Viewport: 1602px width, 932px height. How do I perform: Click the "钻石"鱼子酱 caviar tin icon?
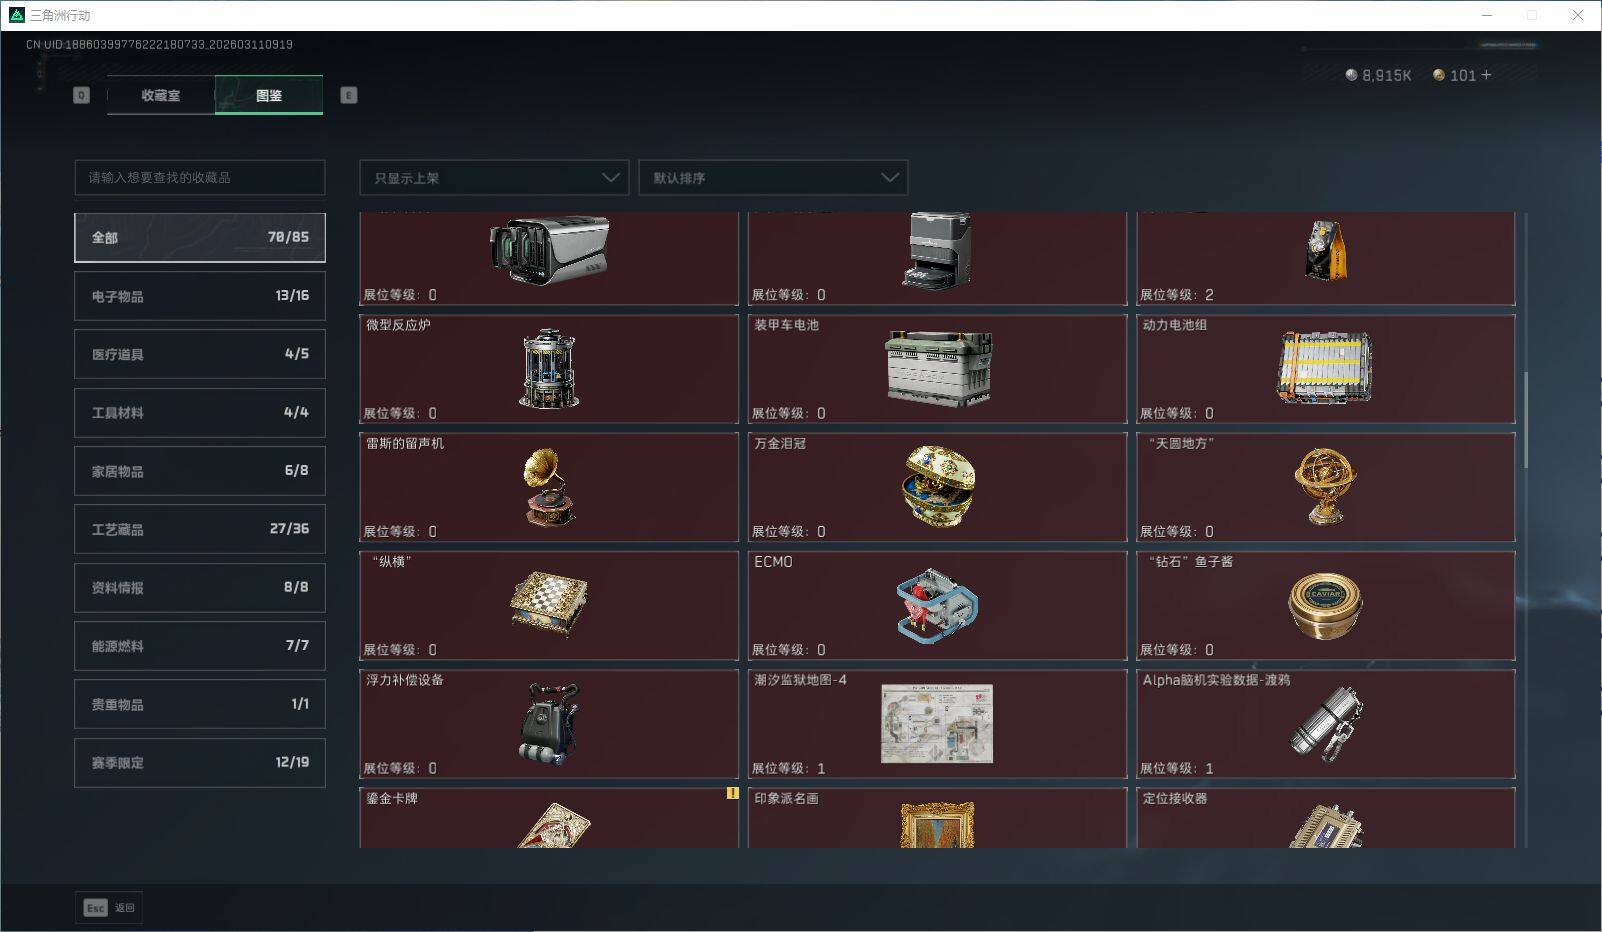1325,606
